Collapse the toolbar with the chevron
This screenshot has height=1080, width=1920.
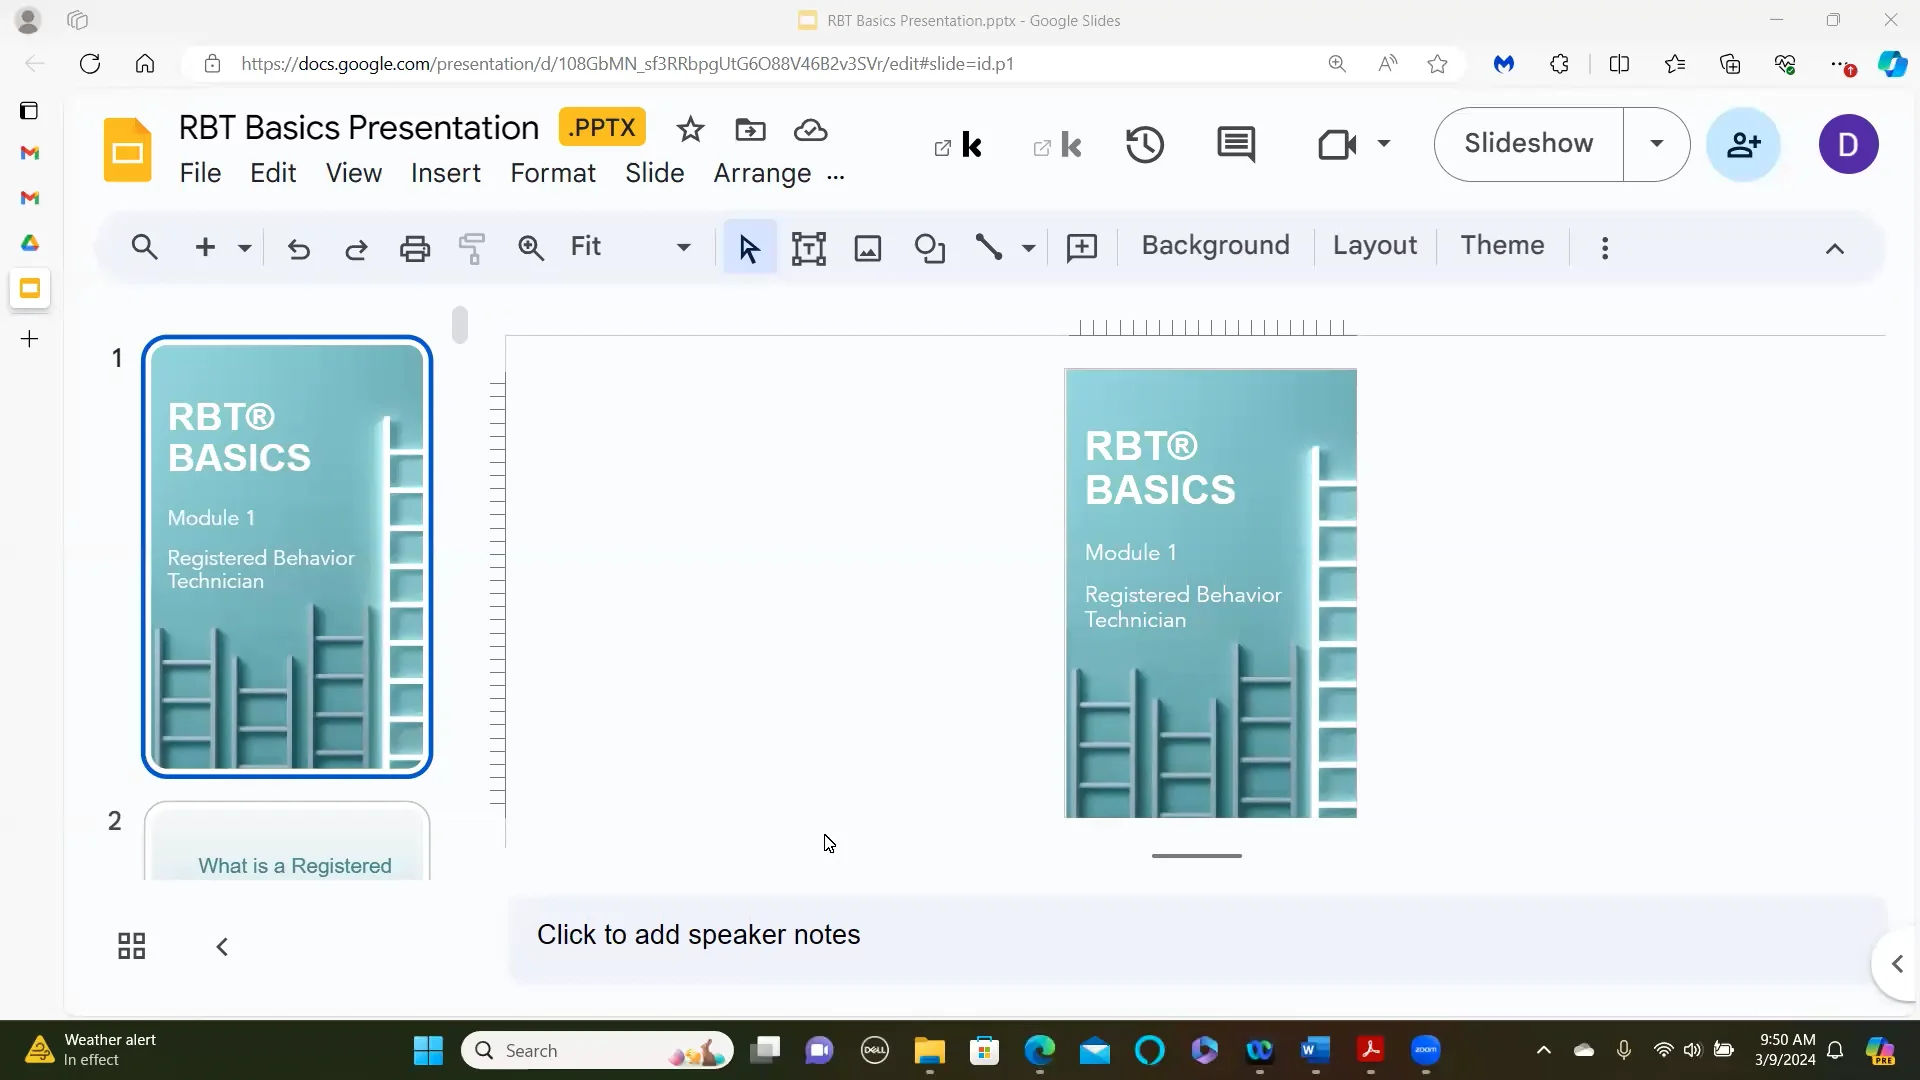click(1835, 247)
